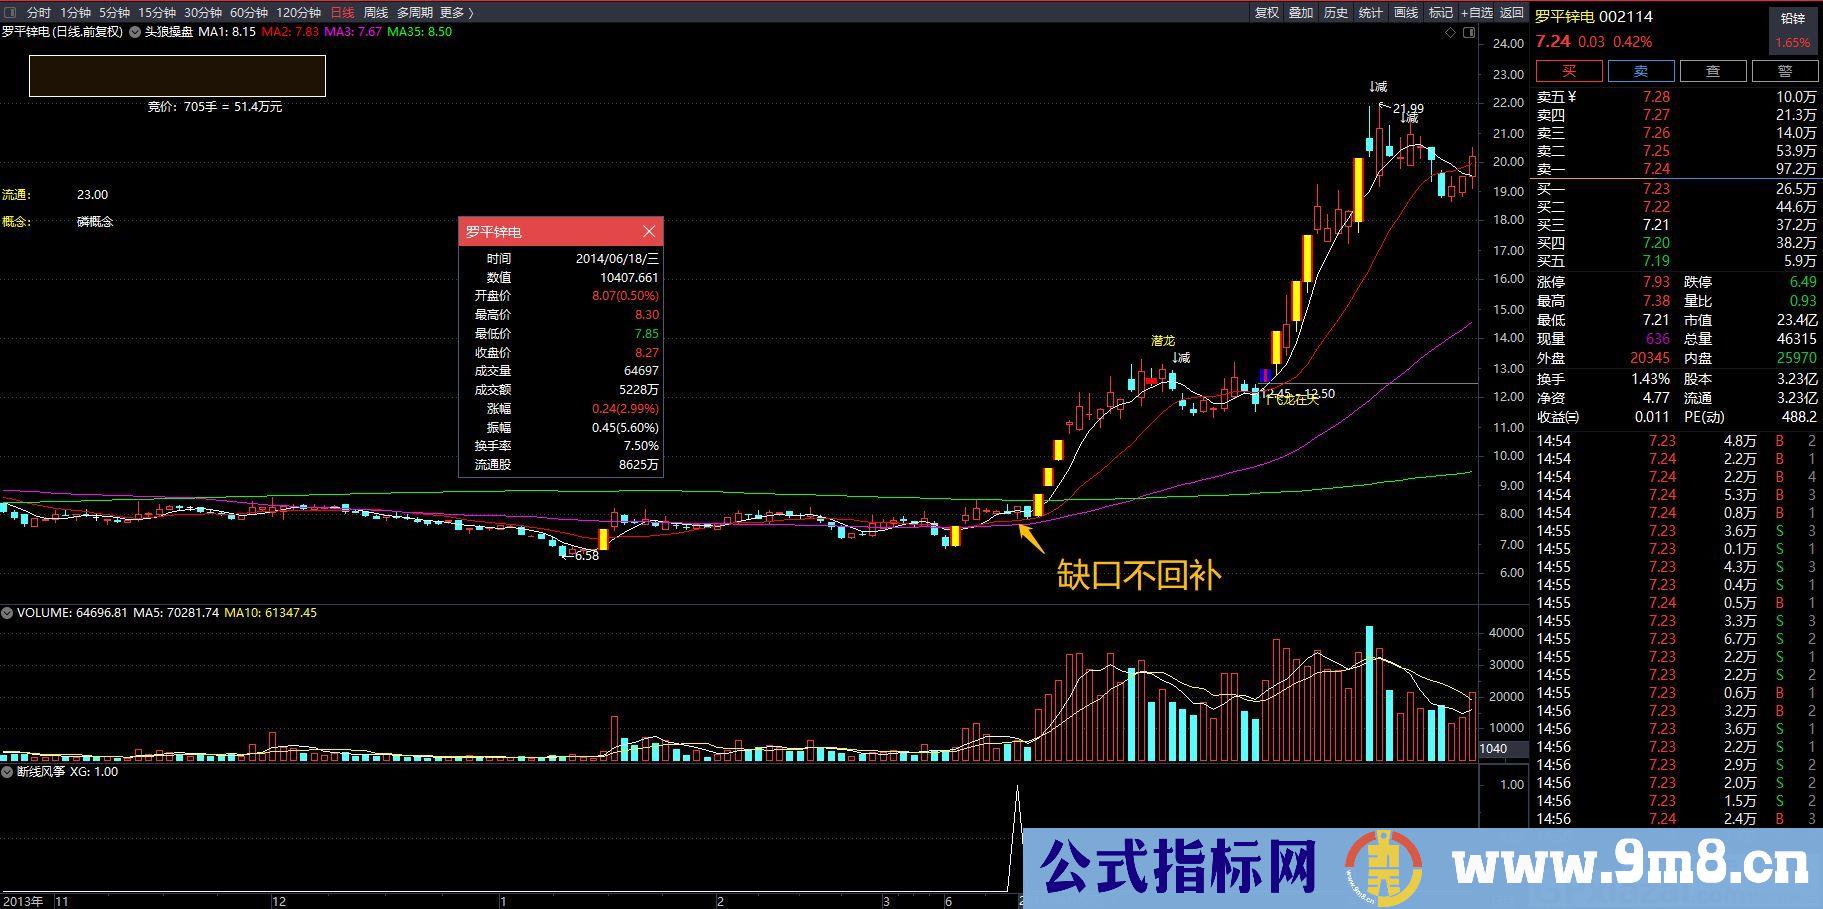Click the red 买 buy button
The width and height of the screenshot is (1823, 909).
tap(1569, 71)
